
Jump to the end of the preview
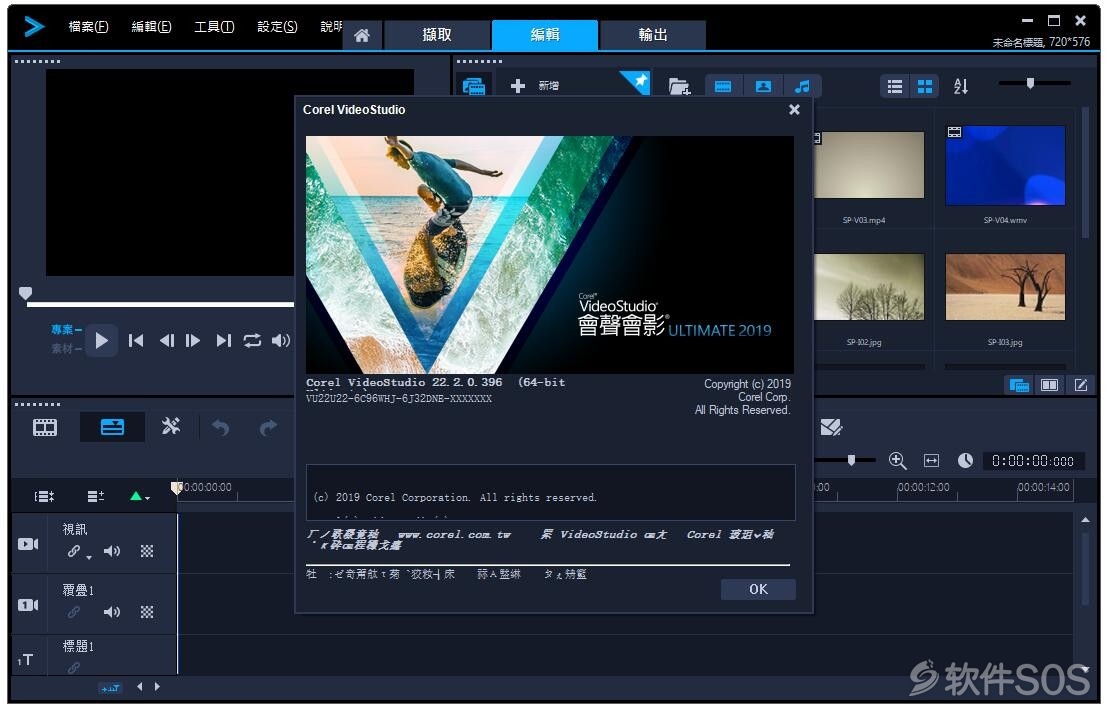223,341
